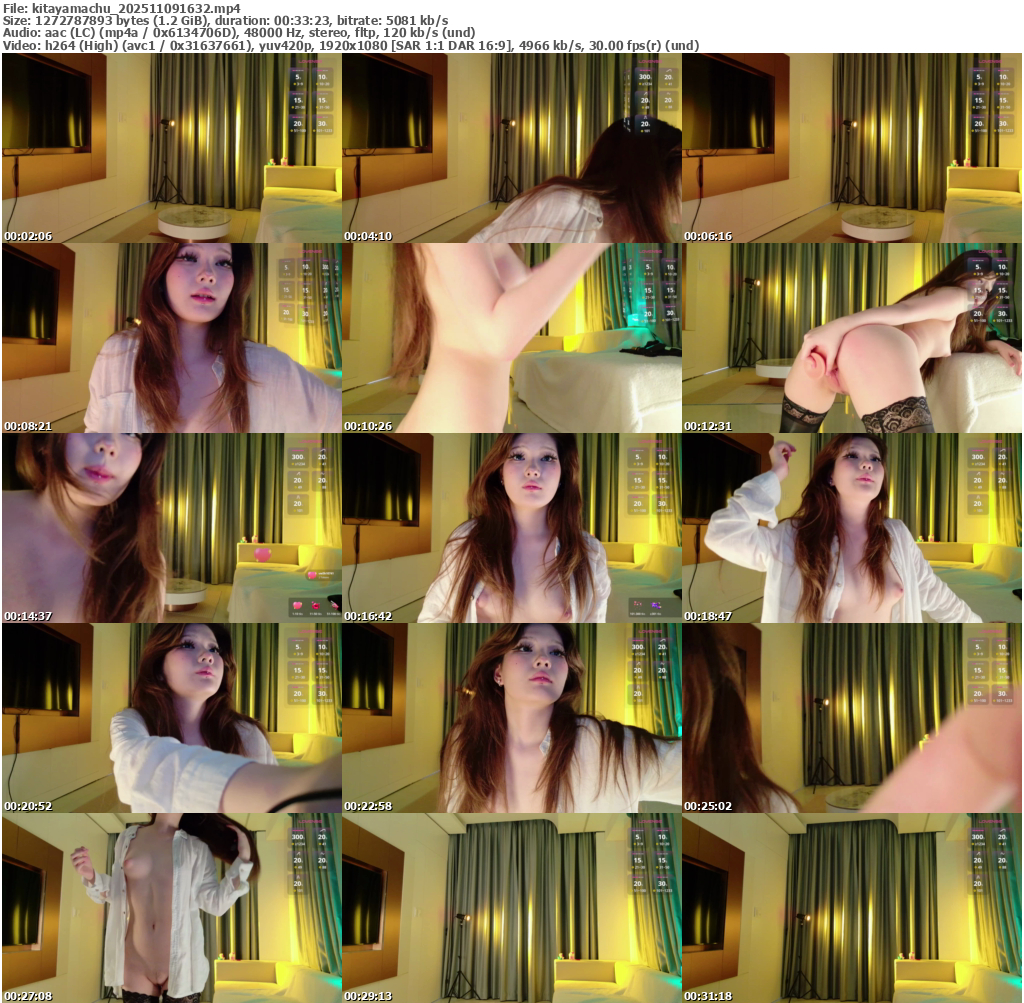Viewport: 1024px width, 1003px height.
Task: Select the frame at 00:10:26
Action: pyautogui.click(x=512, y=338)
